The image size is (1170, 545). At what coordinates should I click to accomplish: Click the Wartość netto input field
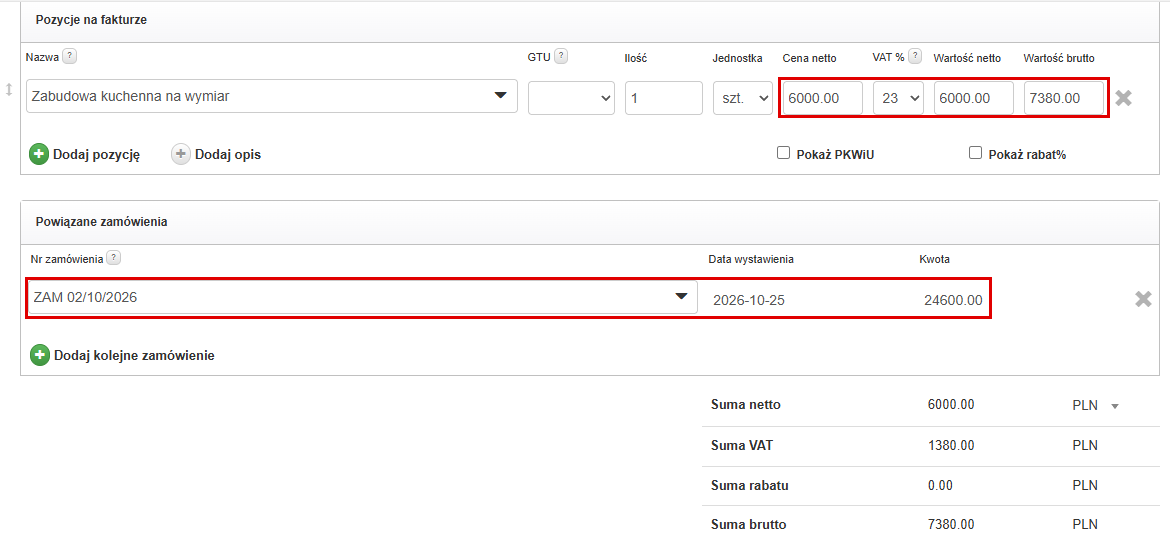pos(974,98)
